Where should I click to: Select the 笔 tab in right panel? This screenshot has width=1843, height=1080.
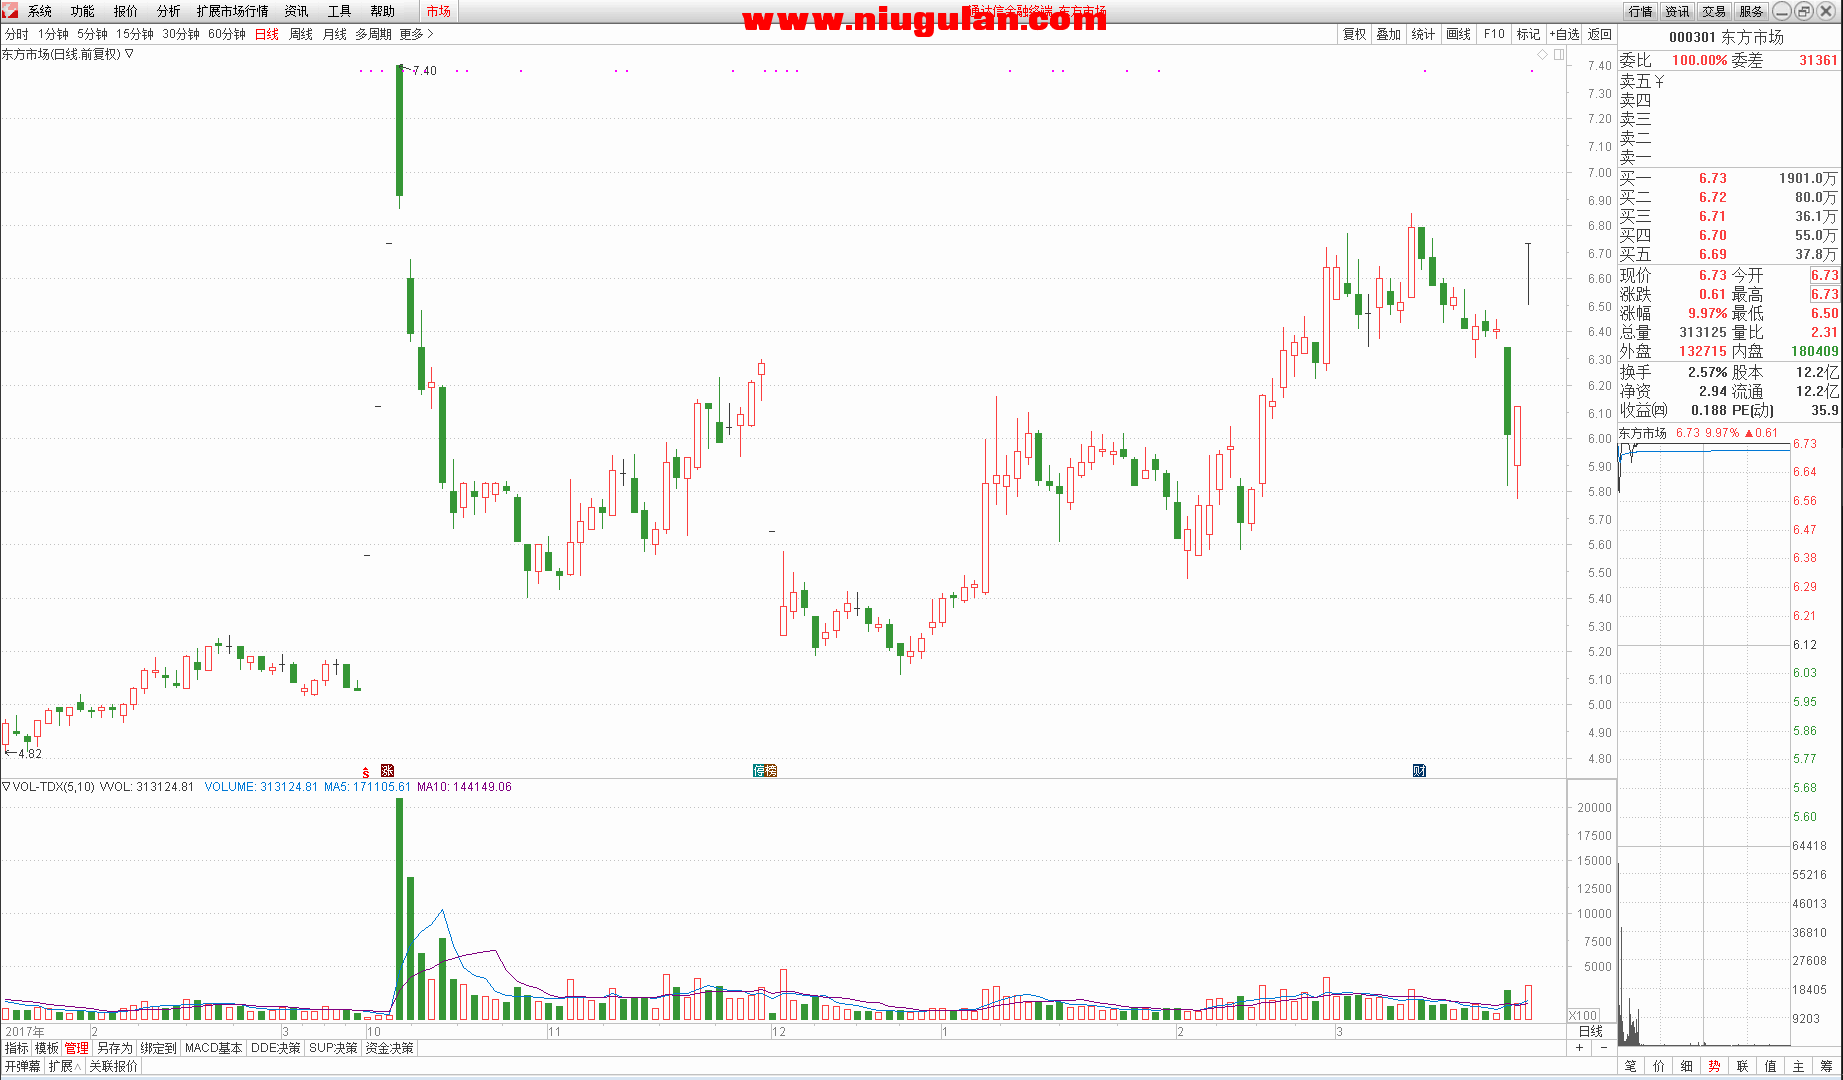coord(1631,1066)
